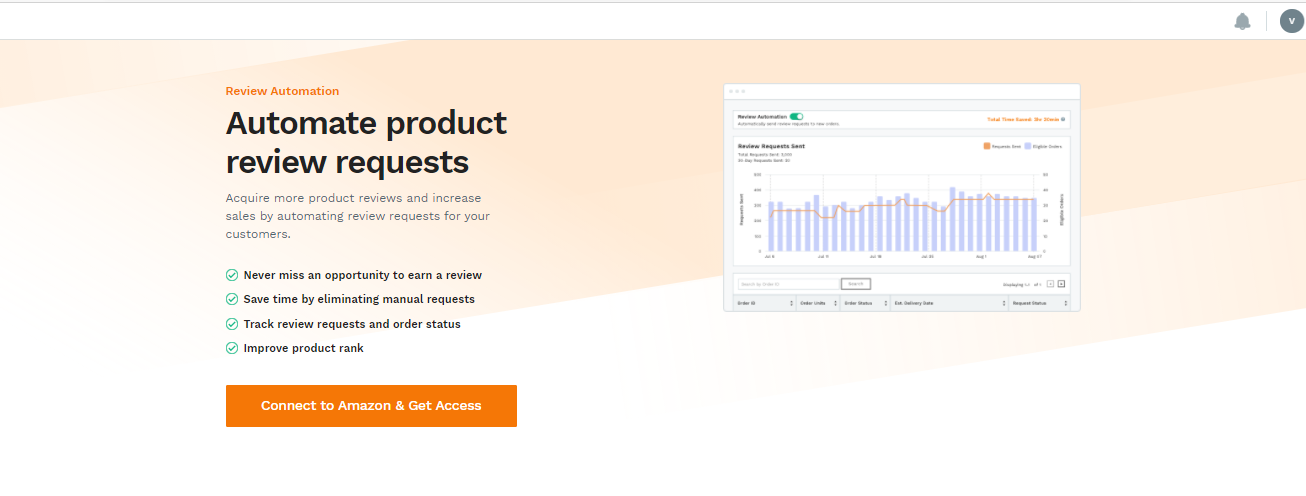Click text Track review requests and order status
The image size is (1306, 496).
352,324
